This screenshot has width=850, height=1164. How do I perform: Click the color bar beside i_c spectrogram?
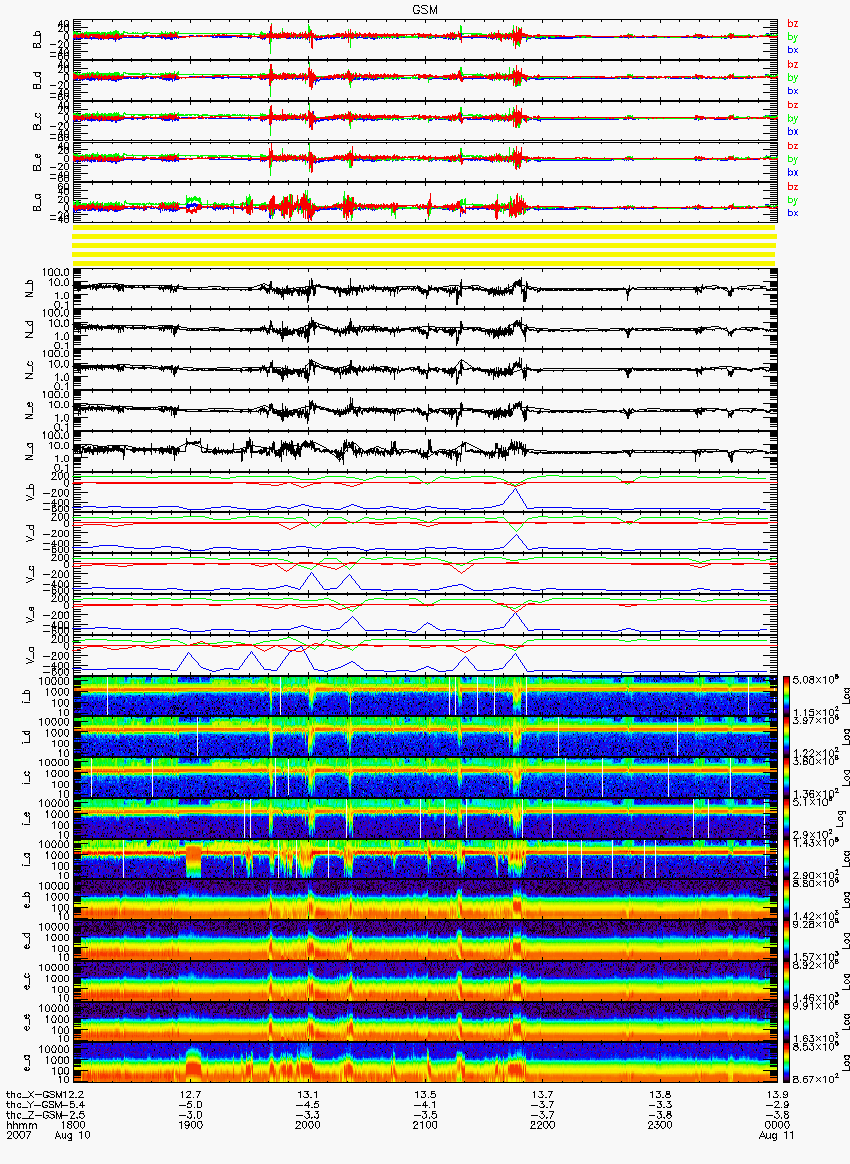pos(786,778)
